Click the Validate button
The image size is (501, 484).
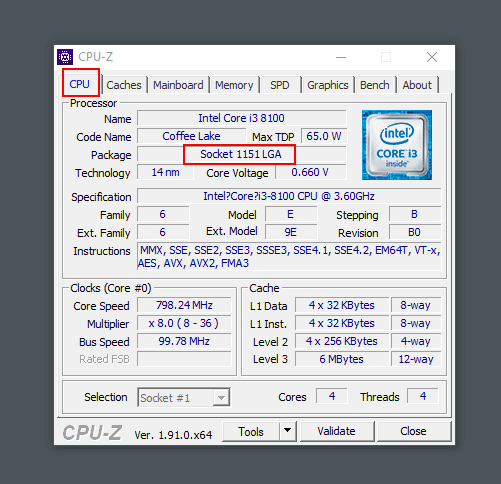coord(337,431)
